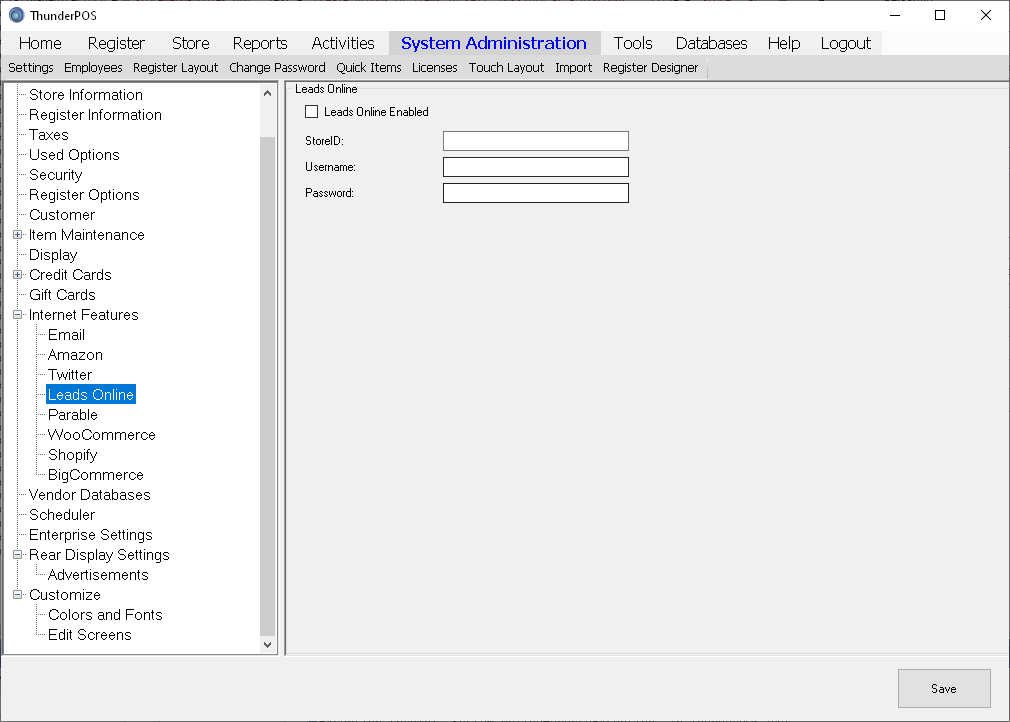Open Employees in the sub-toolbar

pos(93,68)
